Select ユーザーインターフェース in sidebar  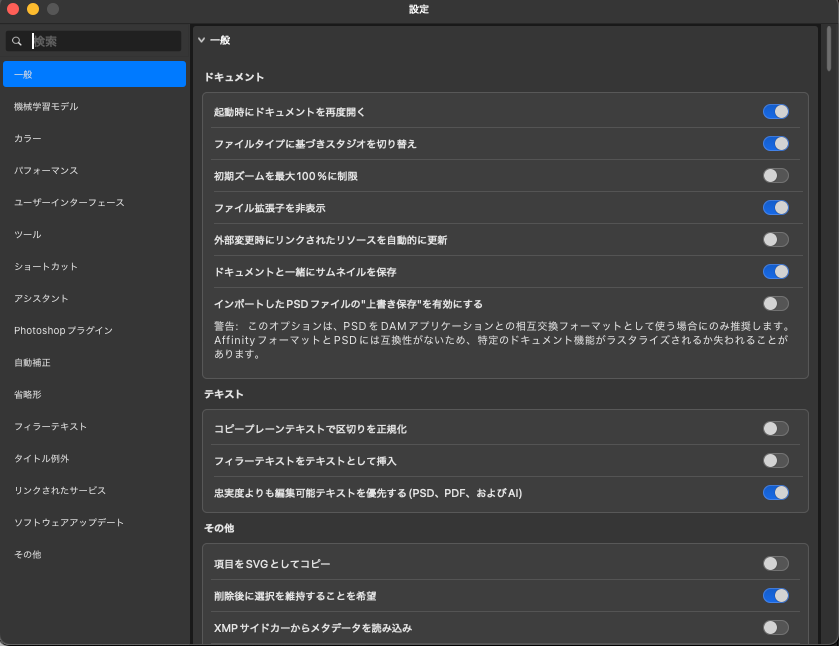coord(69,202)
